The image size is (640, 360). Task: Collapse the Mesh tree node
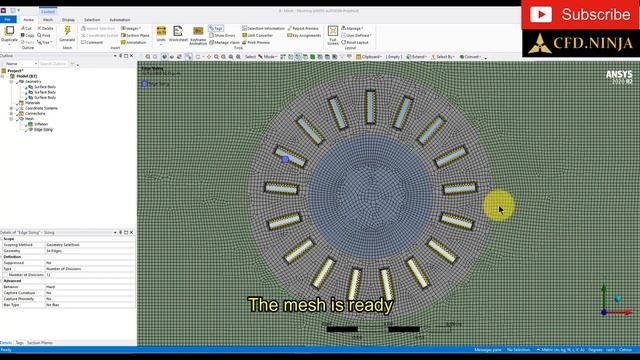tap(11, 119)
